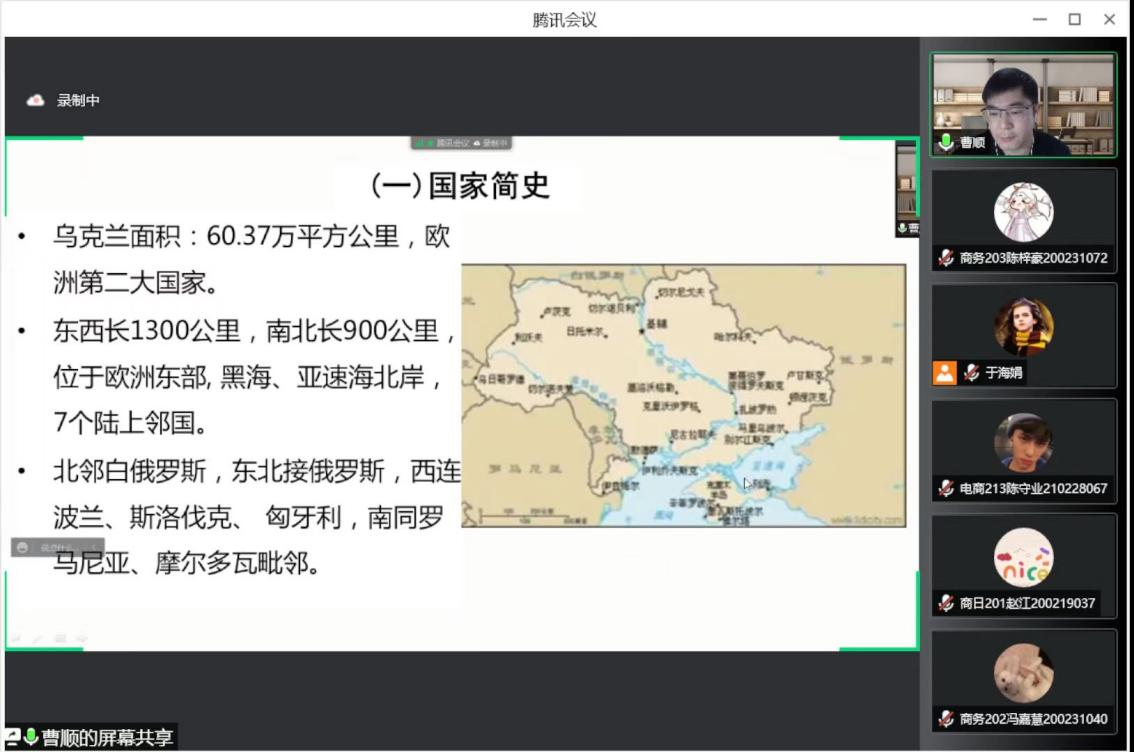Select the avatar of 商务202冯嘉慧200231040

(x=1023, y=672)
